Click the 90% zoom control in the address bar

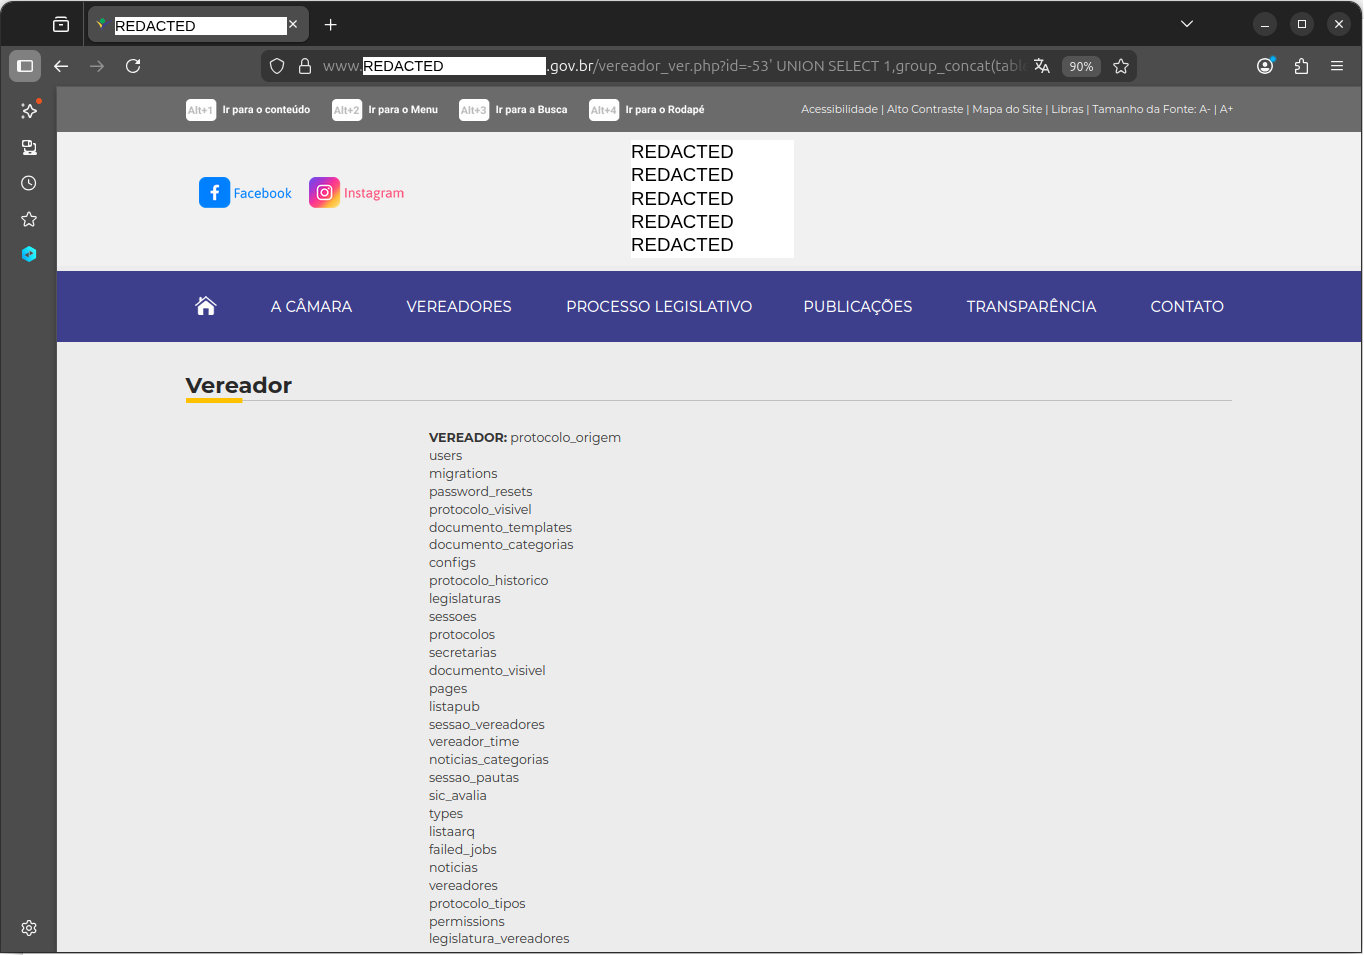coord(1081,66)
